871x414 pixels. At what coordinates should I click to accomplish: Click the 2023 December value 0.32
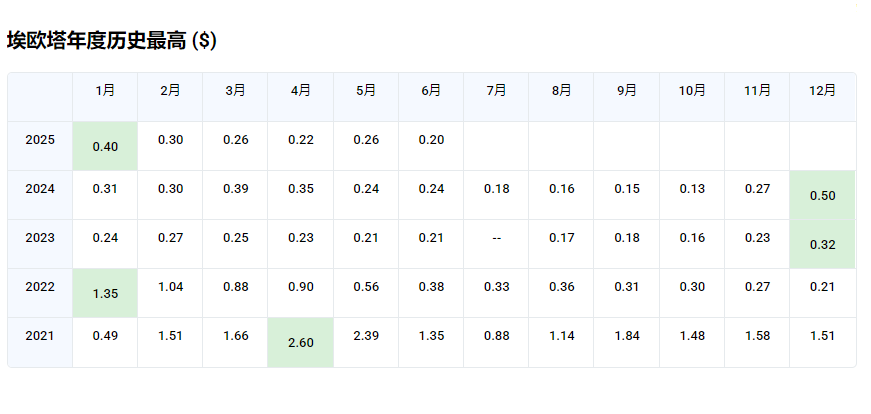tap(822, 245)
